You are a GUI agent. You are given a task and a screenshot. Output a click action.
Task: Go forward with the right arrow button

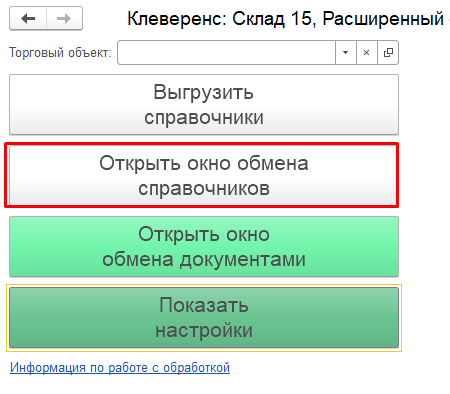[x=64, y=18]
